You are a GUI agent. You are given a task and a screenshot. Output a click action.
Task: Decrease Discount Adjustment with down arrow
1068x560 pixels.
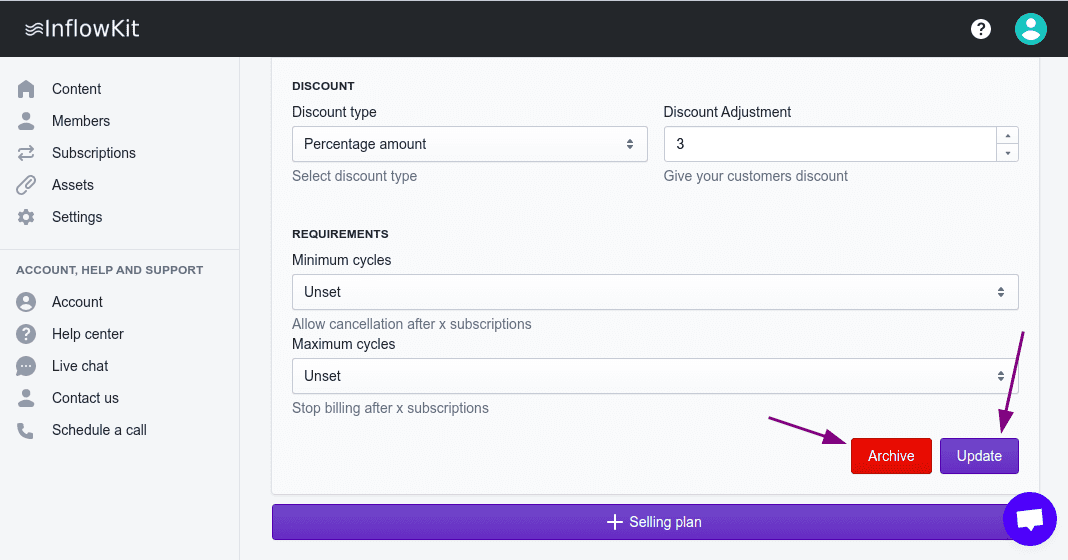pos(1008,153)
